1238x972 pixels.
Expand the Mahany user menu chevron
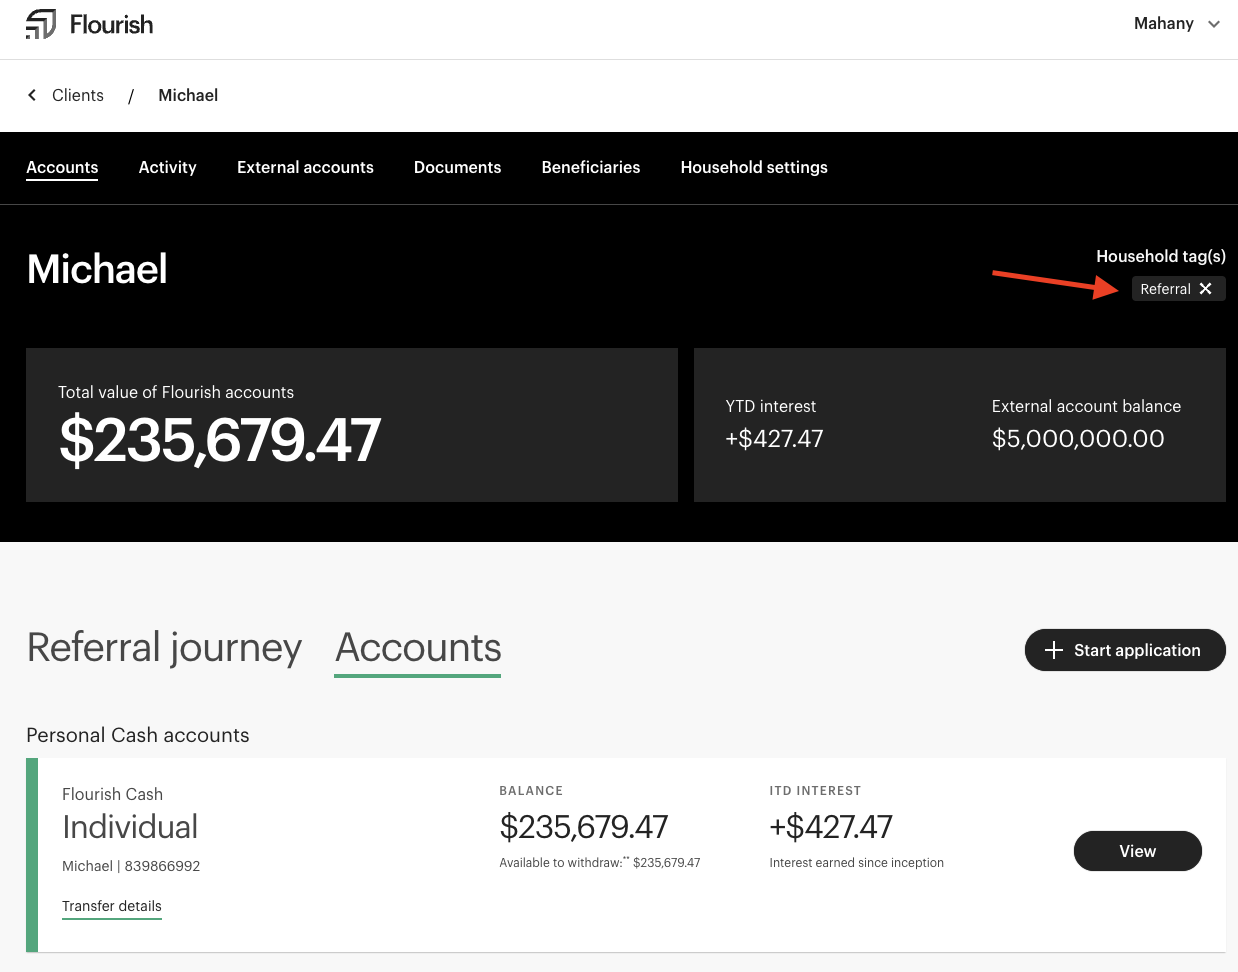[1214, 24]
